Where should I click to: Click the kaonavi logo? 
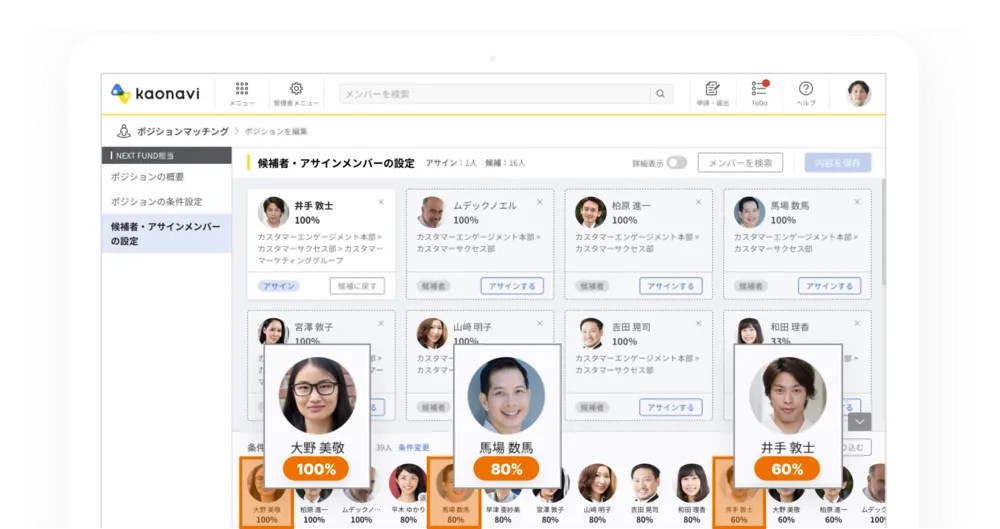click(x=155, y=93)
